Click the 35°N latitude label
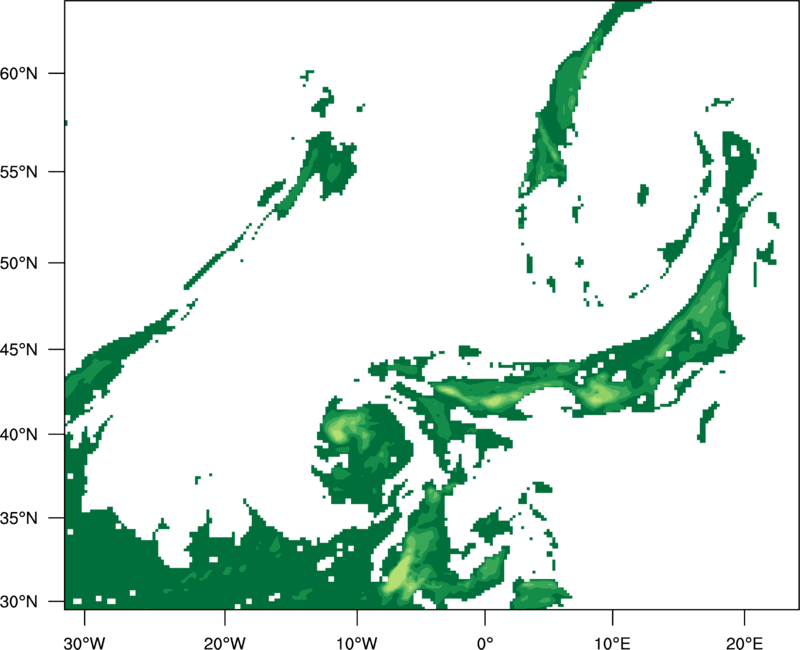 [x=18, y=518]
